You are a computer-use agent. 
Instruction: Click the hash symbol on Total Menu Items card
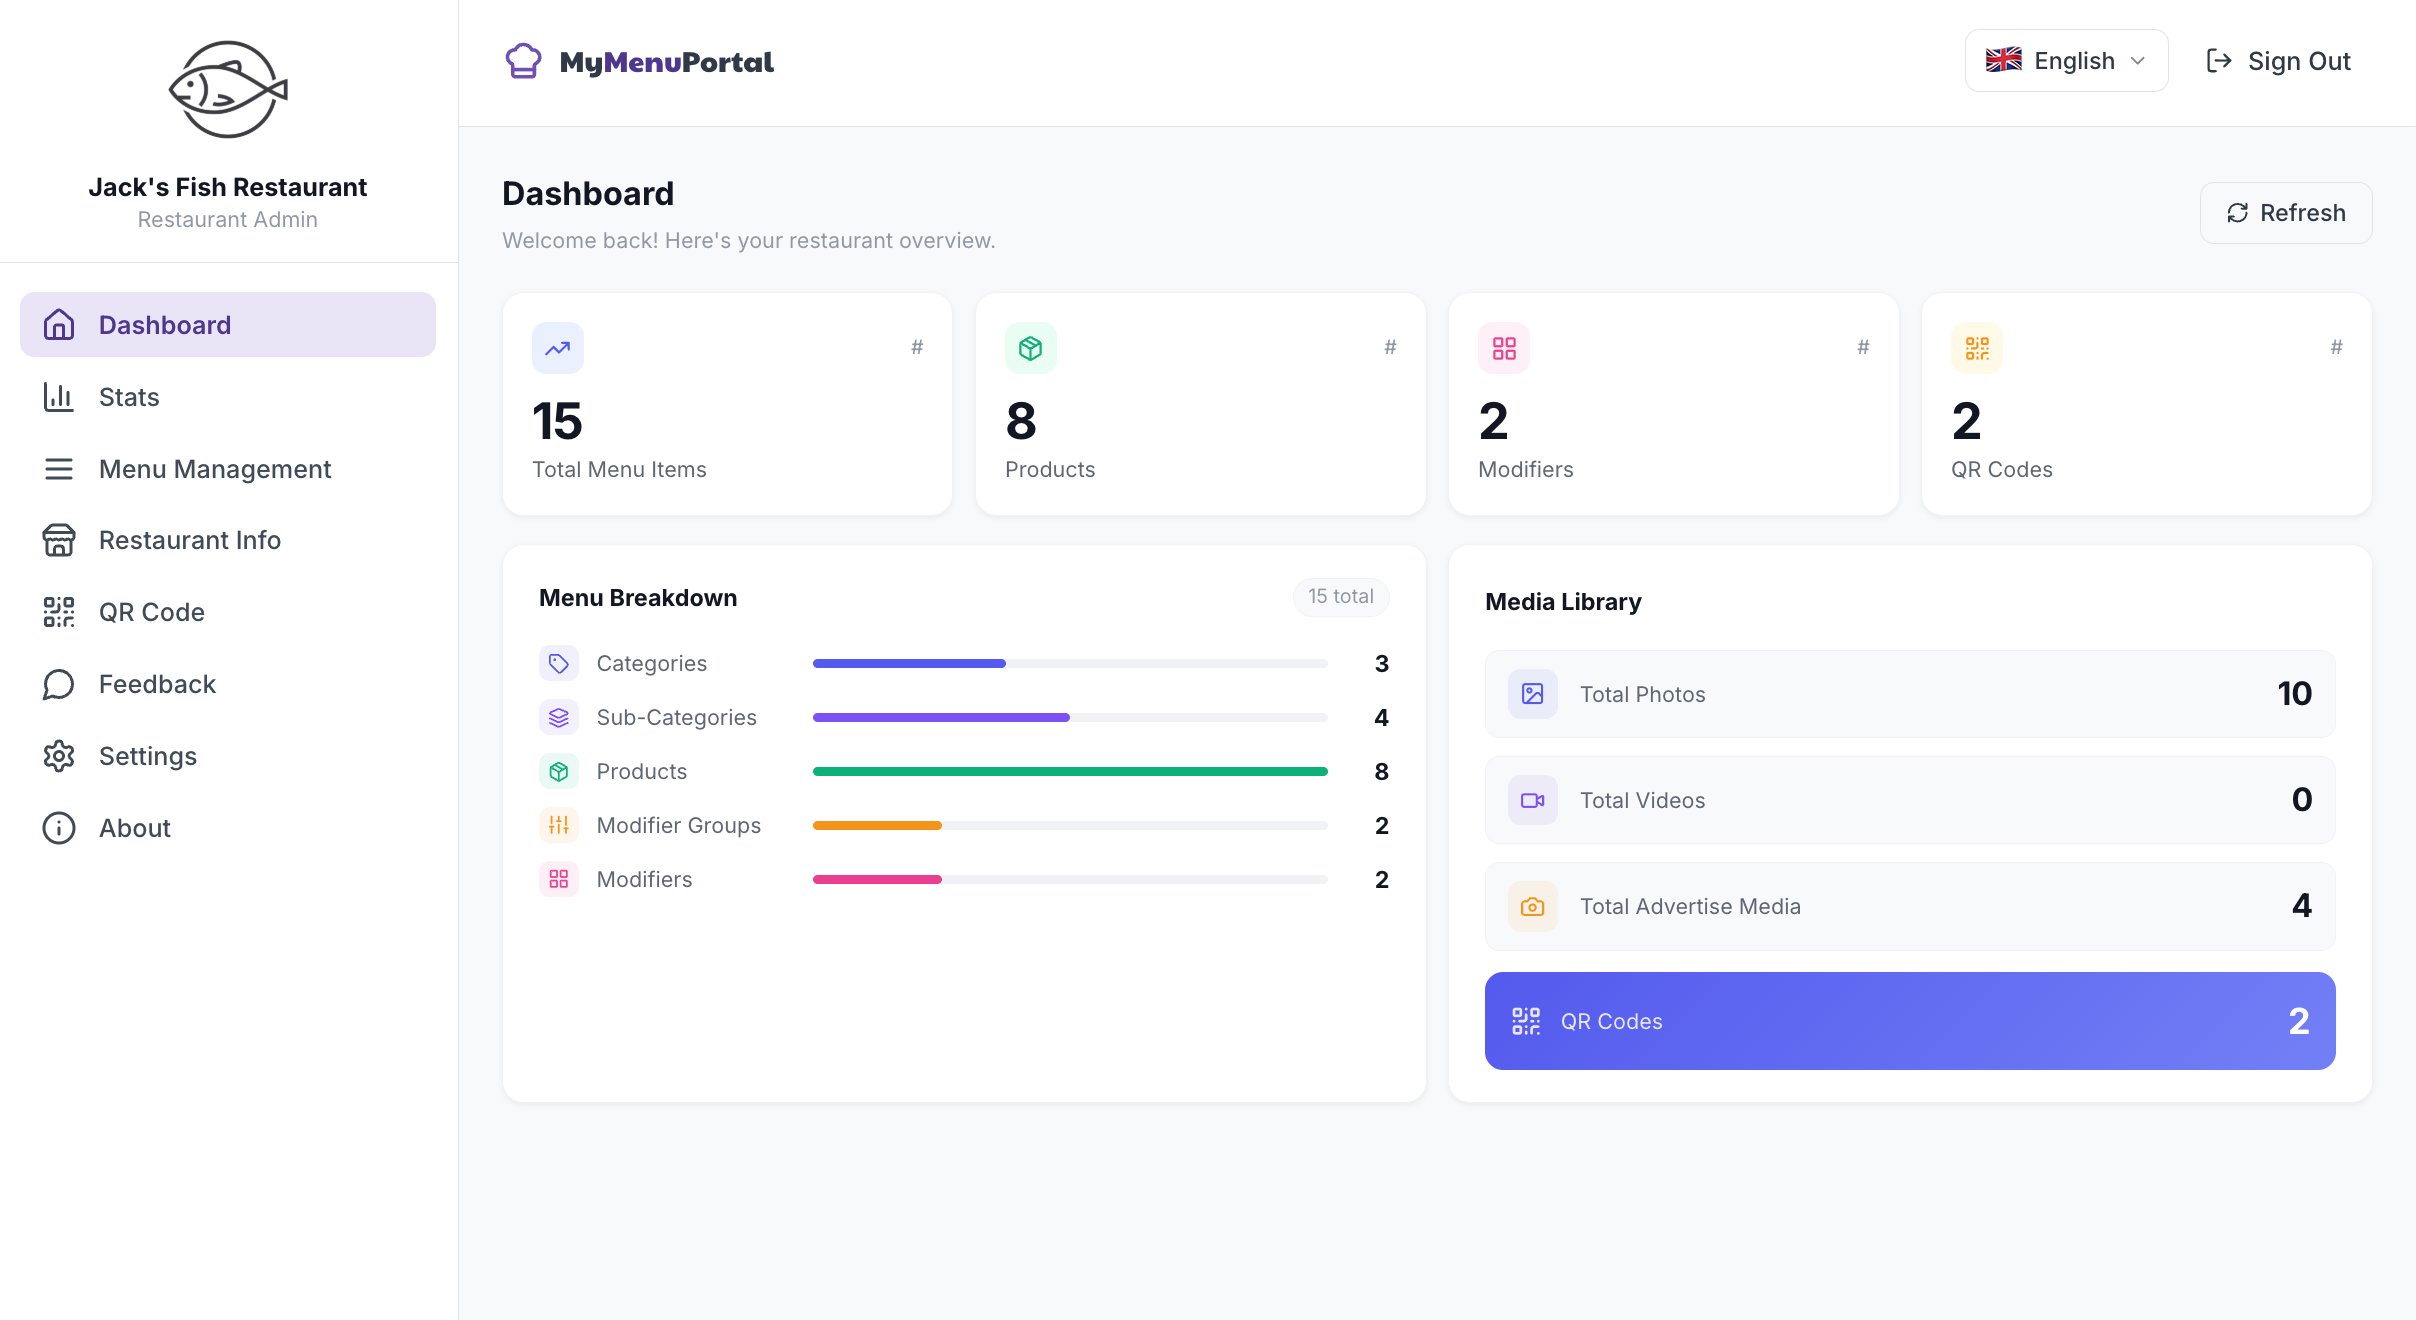[x=917, y=347]
